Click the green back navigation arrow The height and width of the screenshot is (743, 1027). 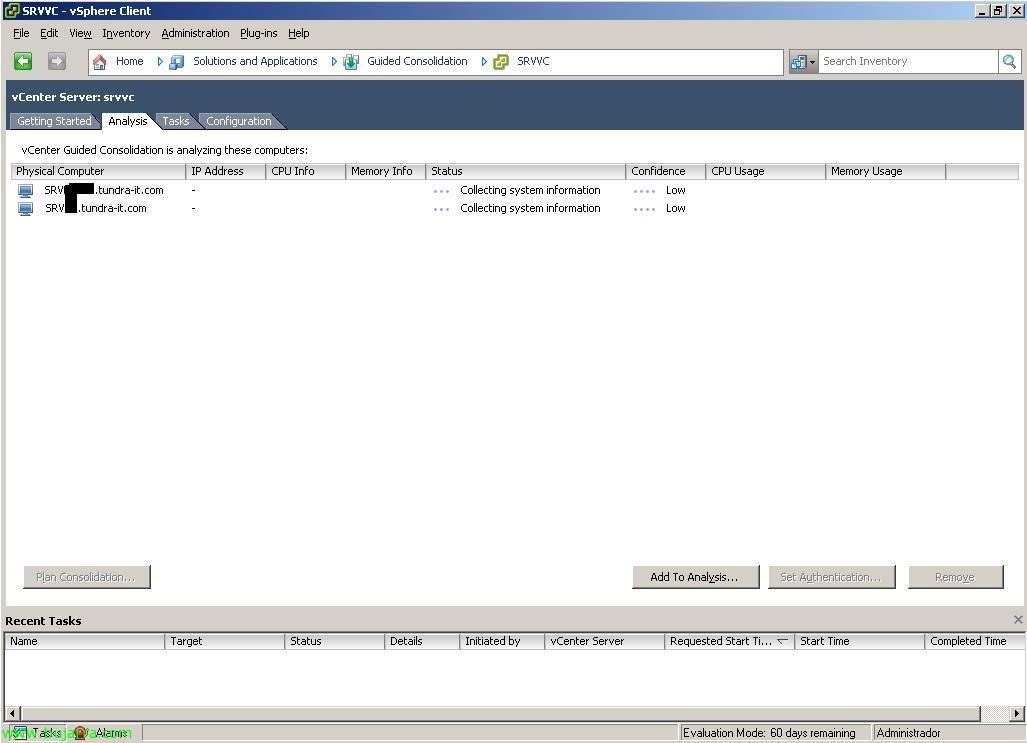pos(23,61)
